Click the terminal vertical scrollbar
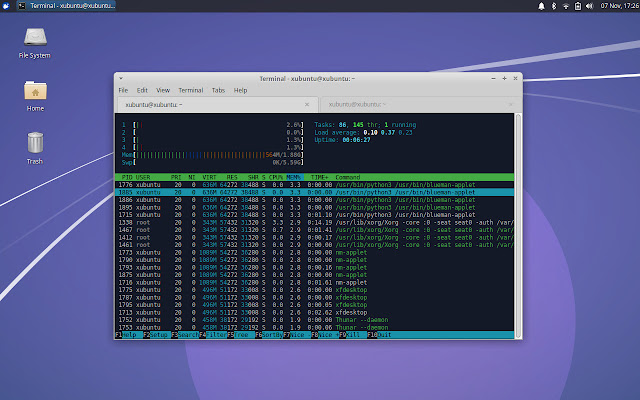The width and height of the screenshot is (640, 400). (518, 225)
